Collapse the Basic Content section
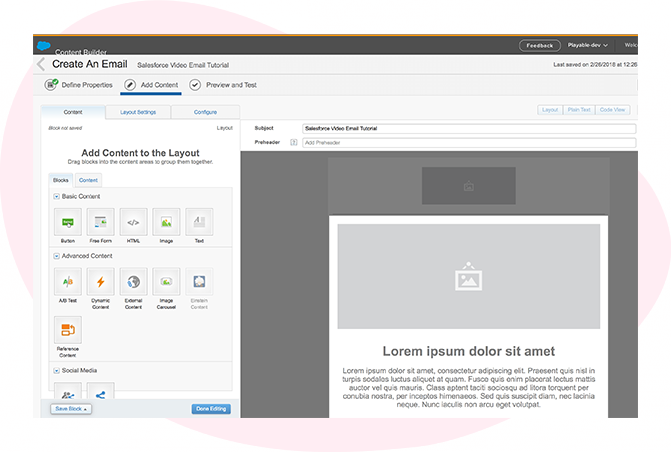 (57, 197)
